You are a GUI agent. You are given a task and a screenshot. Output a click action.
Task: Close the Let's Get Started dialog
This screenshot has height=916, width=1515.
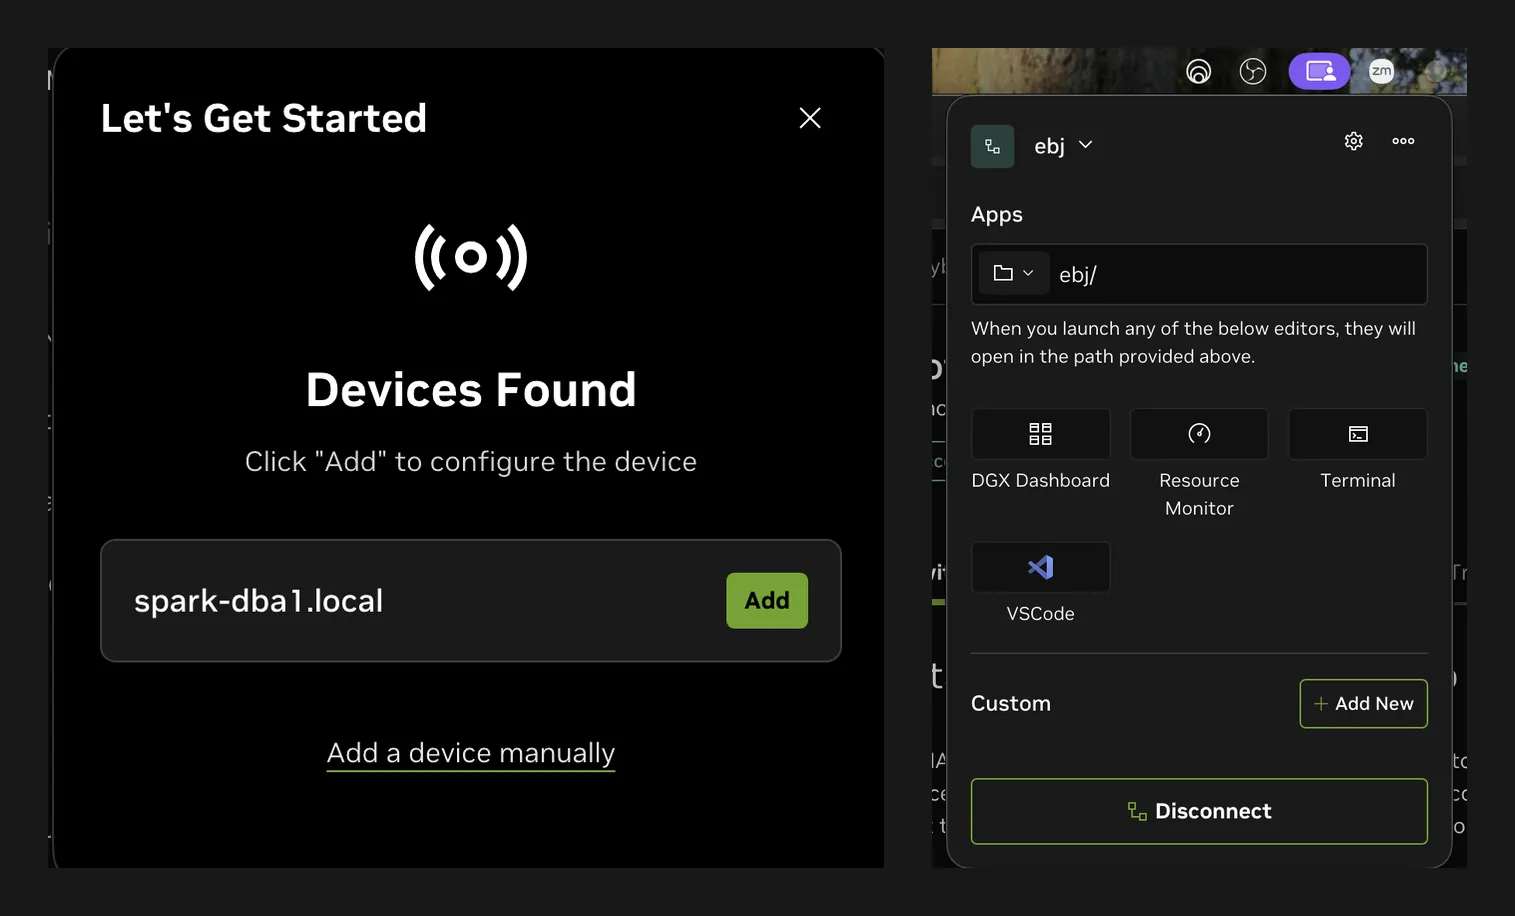(x=810, y=118)
